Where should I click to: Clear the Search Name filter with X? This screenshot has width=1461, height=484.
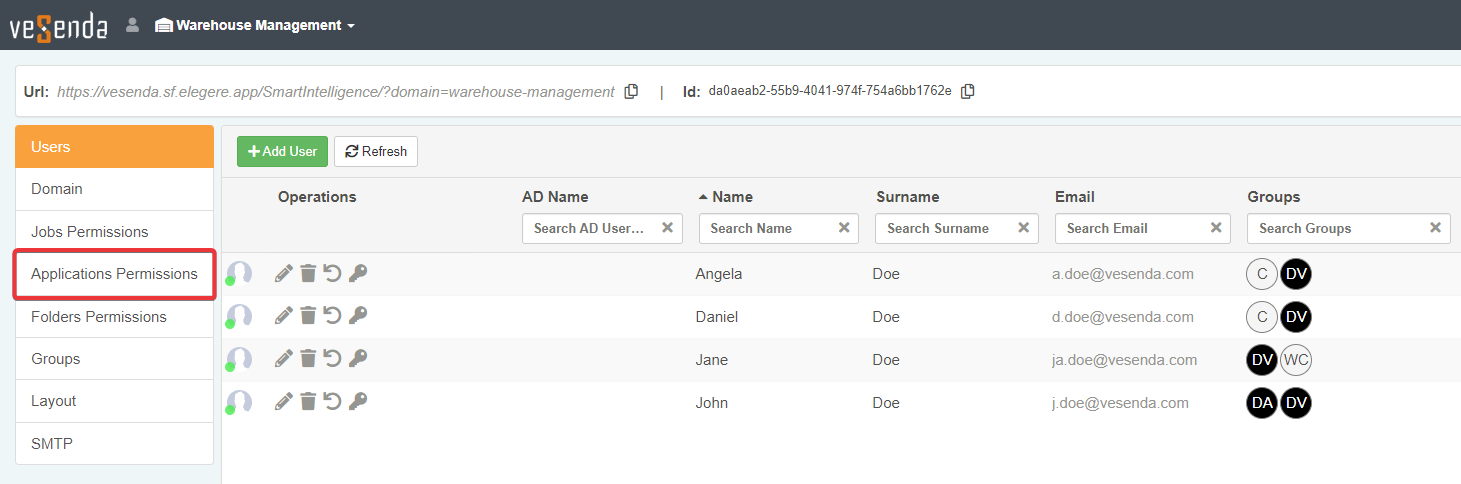844,228
